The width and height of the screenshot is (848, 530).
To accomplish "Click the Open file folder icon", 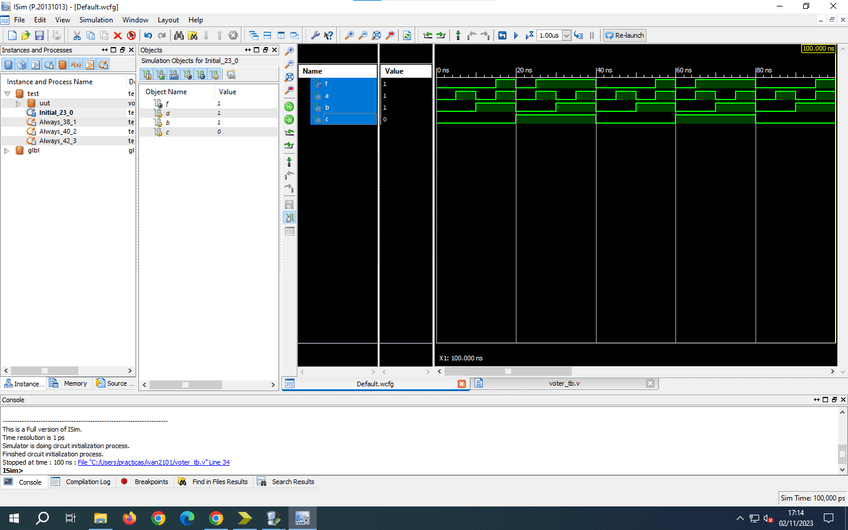I will [26, 35].
